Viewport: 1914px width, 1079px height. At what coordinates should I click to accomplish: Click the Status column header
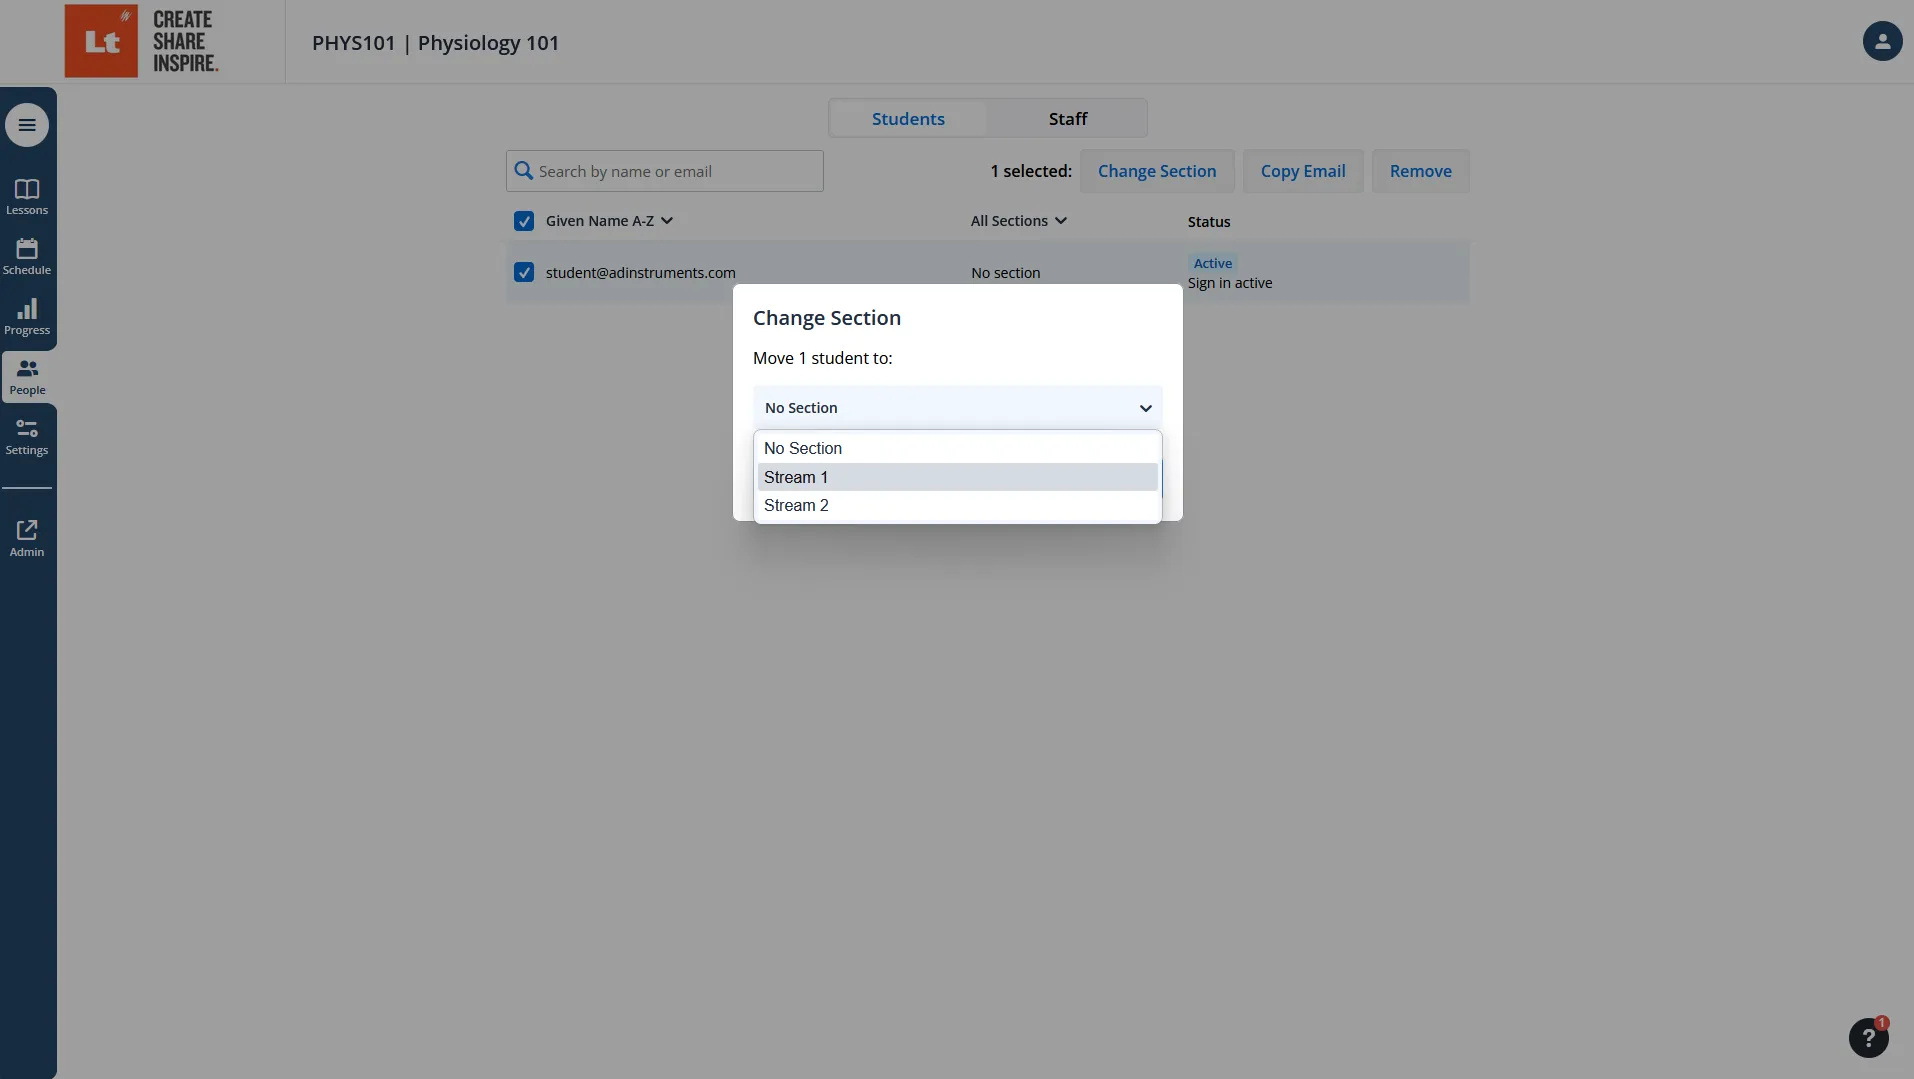click(x=1209, y=222)
